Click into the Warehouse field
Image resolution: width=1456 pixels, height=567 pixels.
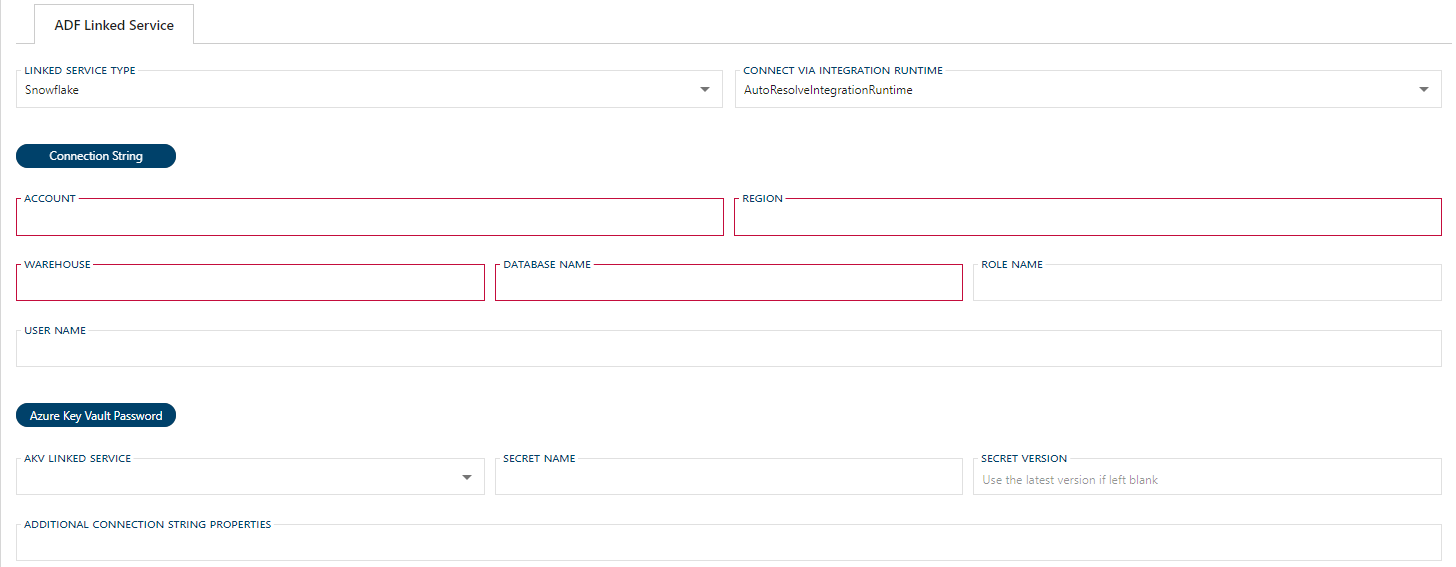(250, 283)
